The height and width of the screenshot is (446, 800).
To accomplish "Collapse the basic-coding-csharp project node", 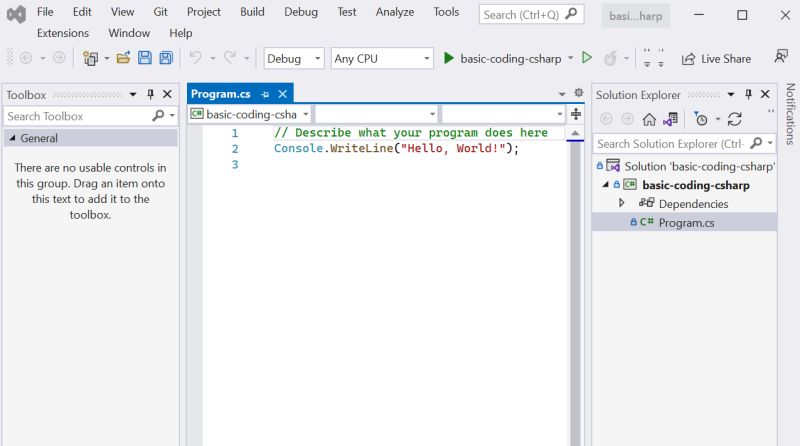I will pos(606,184).
